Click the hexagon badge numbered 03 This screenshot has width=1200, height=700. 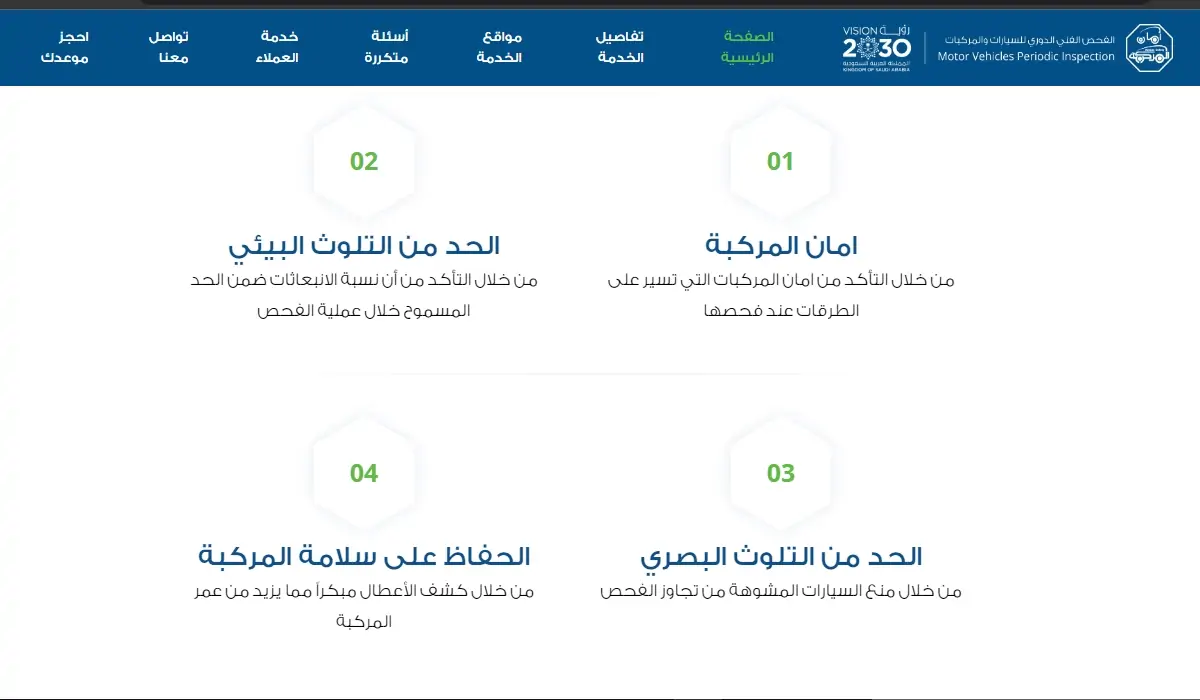point(780,473)
